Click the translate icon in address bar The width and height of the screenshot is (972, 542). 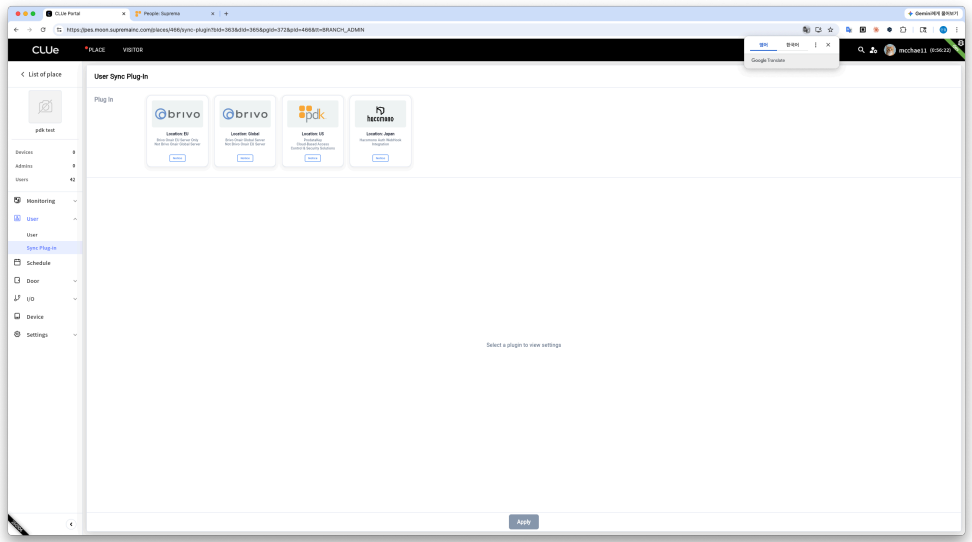click(806, 30)
